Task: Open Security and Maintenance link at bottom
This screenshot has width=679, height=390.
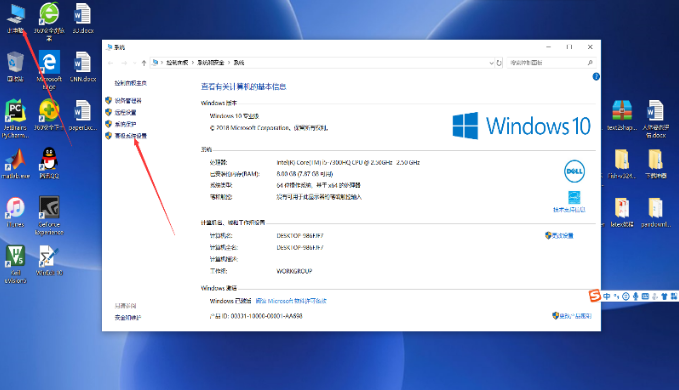Action: coord(128,318)
